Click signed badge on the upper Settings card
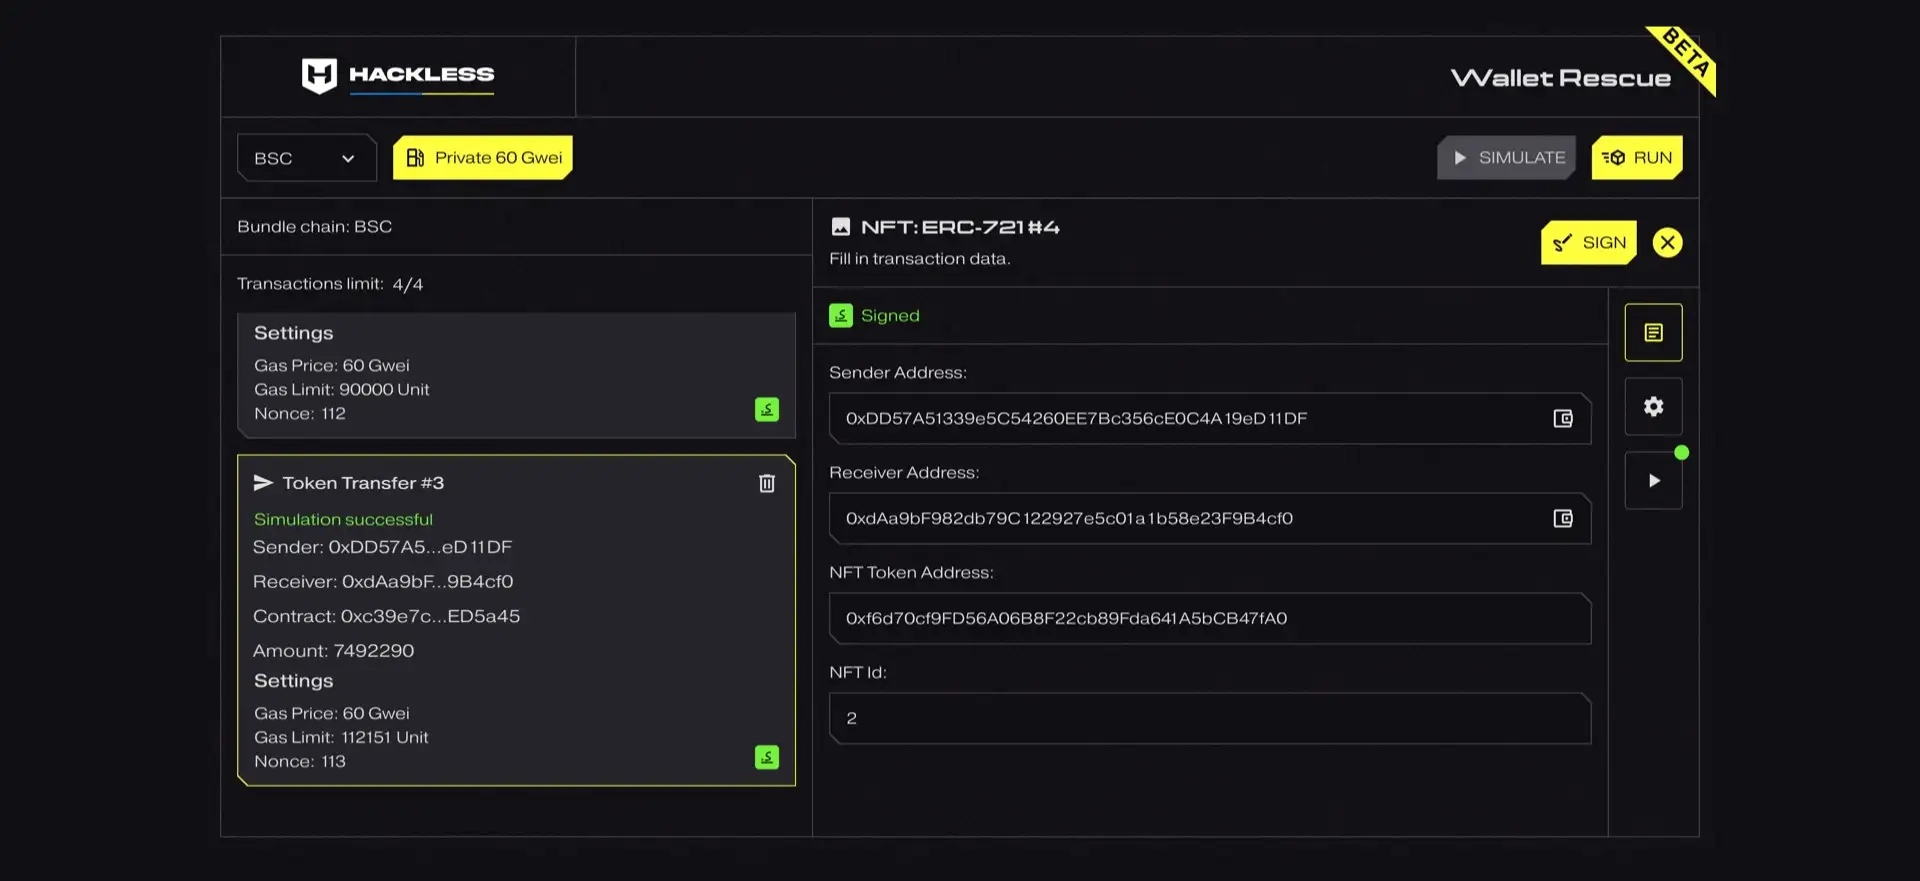This screenshot has width=1920, height=881. pyautogui.click(x=767, y=410)
